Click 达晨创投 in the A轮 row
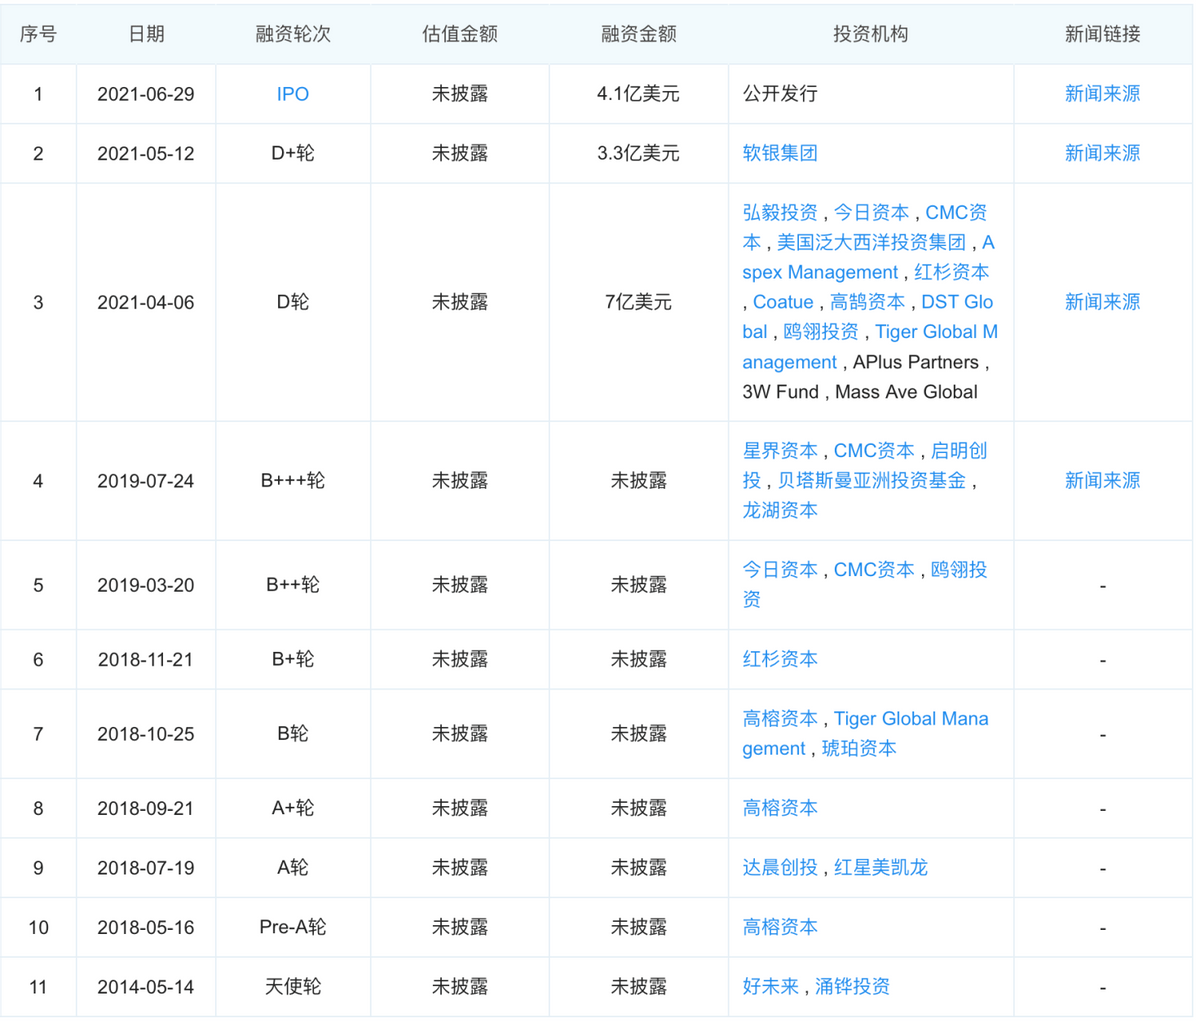The image size is (1200, 1021). pos(780,867)
